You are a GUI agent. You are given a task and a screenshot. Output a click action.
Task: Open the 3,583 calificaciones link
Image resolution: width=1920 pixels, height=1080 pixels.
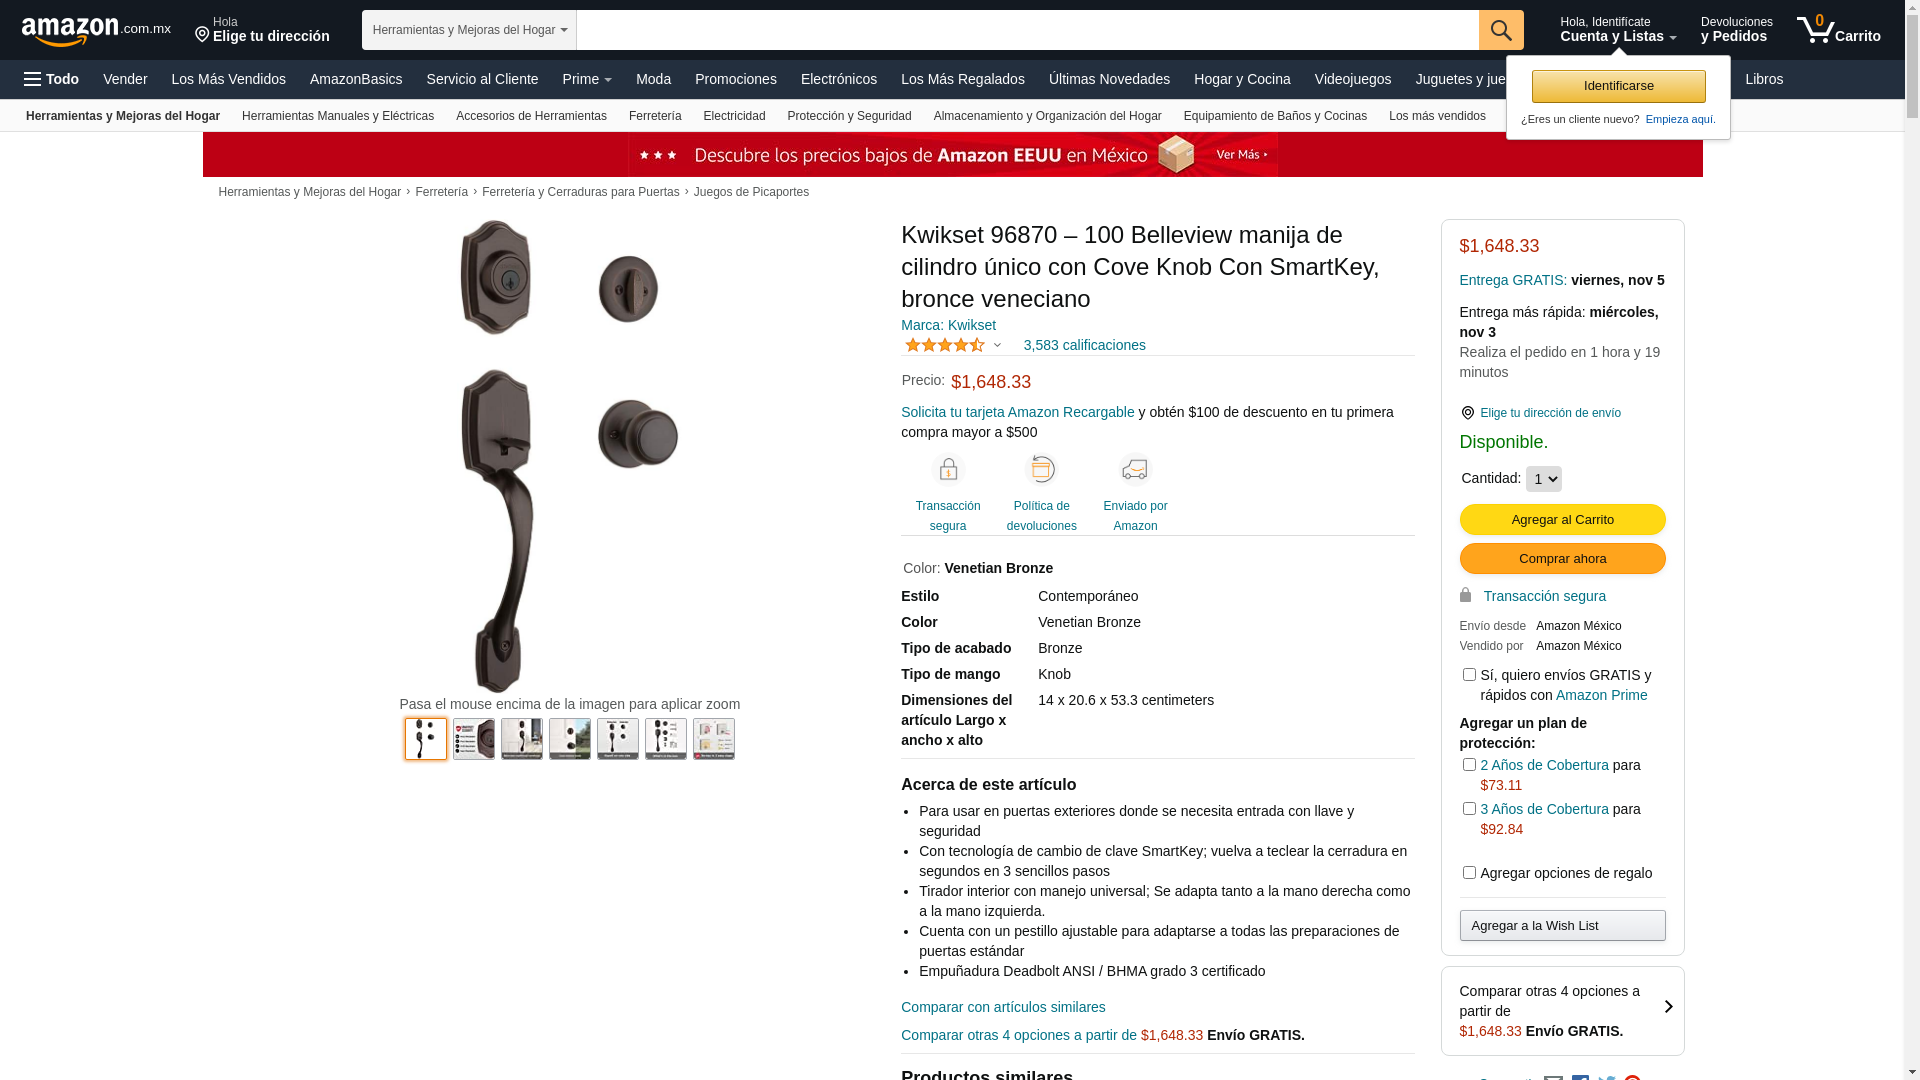click(1084, 345)
